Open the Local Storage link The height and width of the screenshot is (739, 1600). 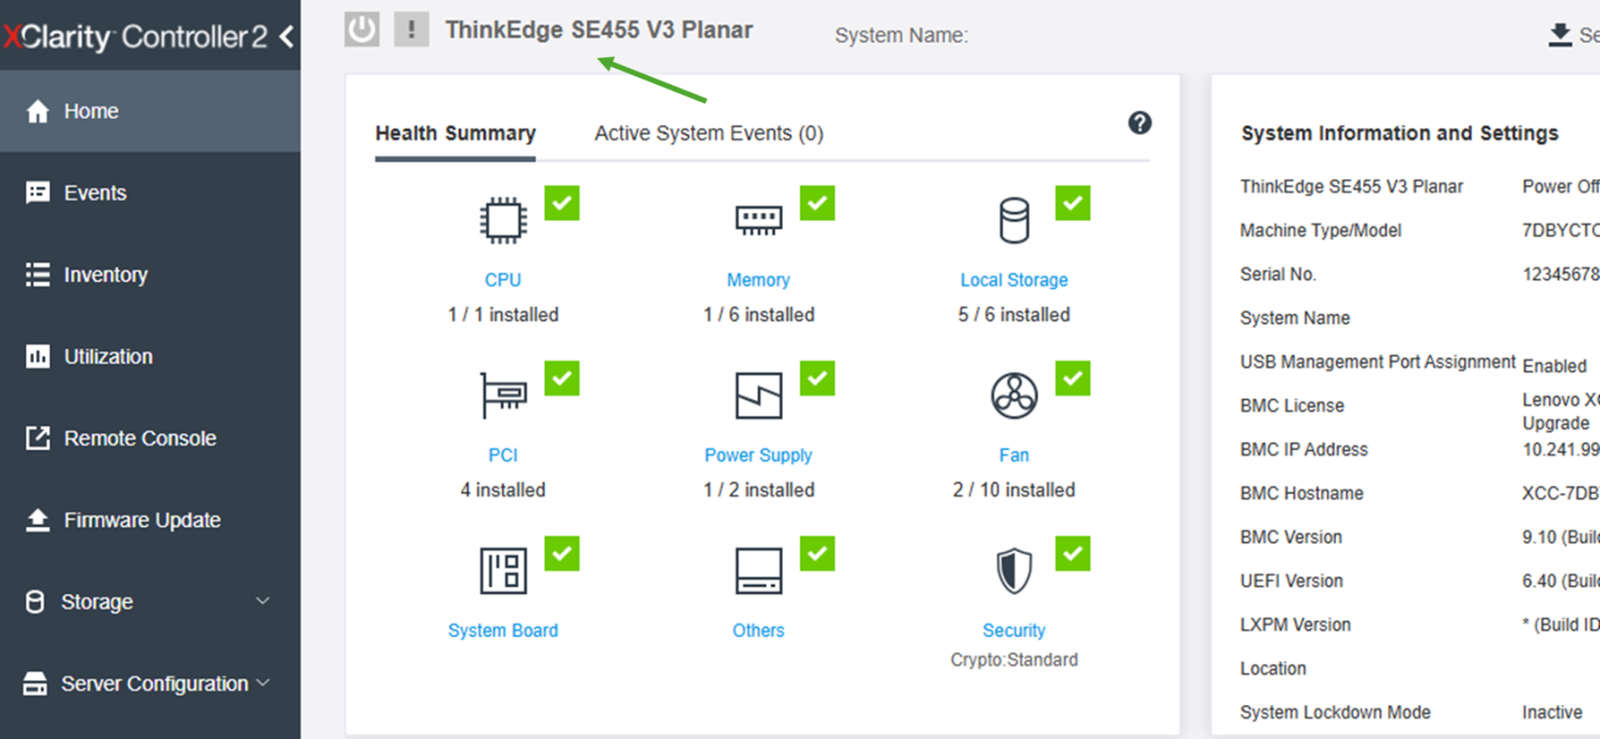tap(1014, 280)
